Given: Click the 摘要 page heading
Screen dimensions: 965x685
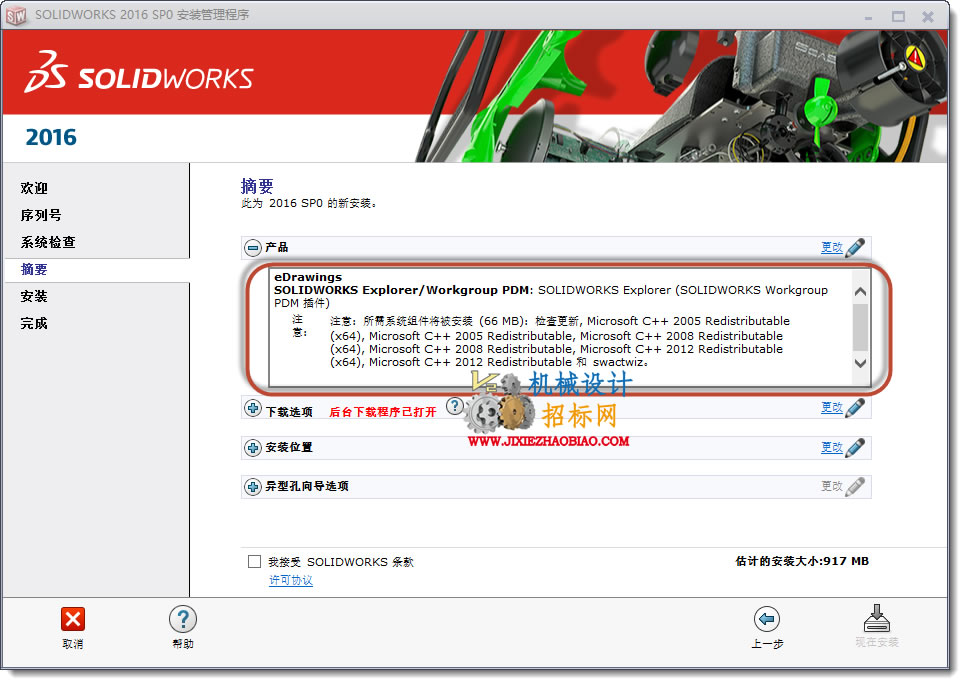Looking at the screenshot, I should (257, 186).
